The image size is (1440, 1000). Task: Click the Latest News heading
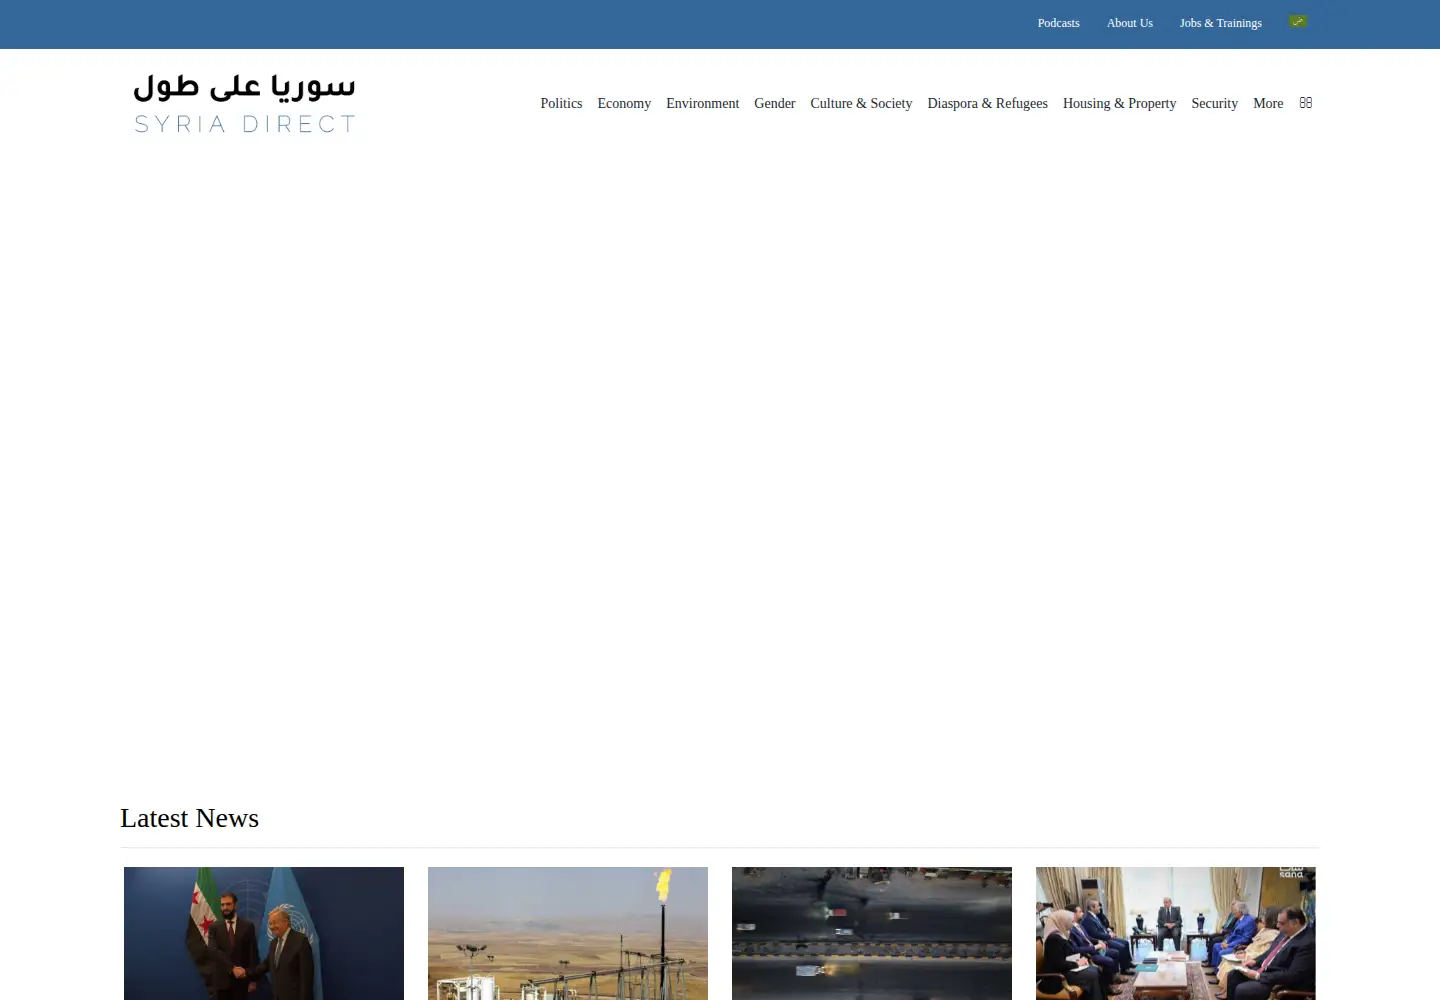click(189, 818)
